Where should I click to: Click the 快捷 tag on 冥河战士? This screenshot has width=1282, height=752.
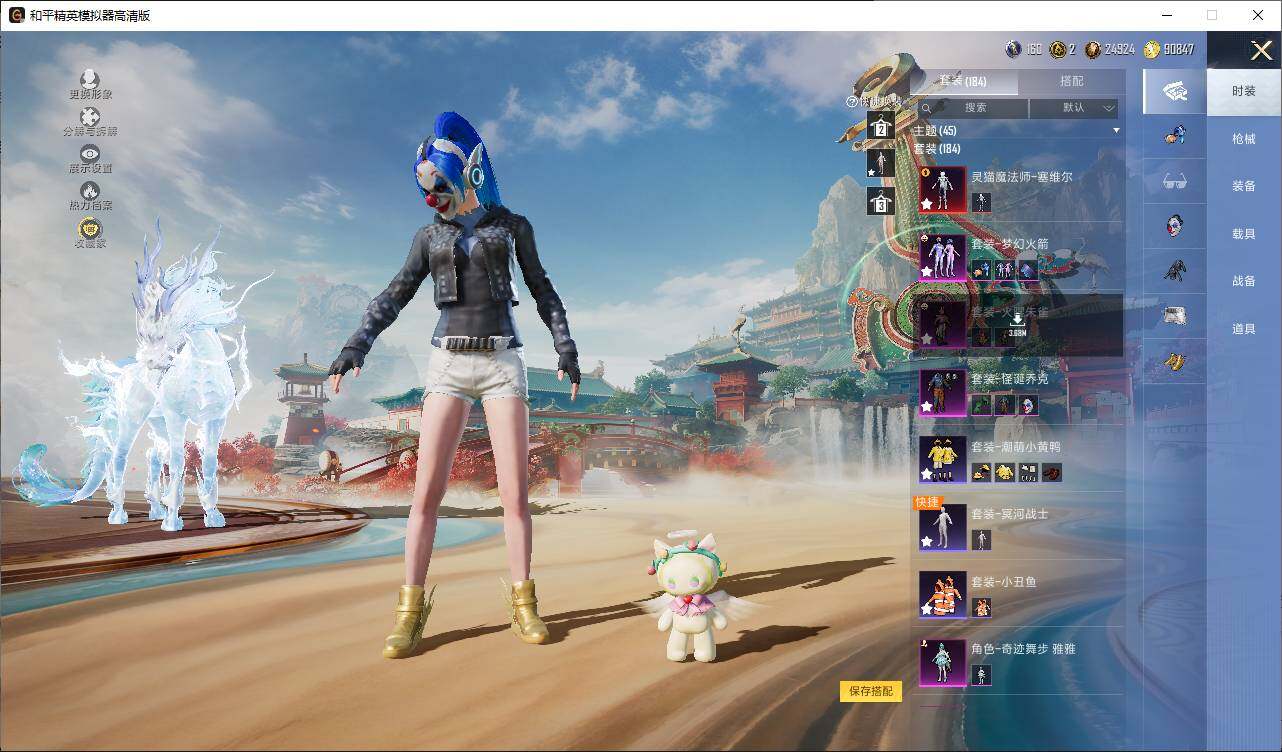click(x=928, y=502)
